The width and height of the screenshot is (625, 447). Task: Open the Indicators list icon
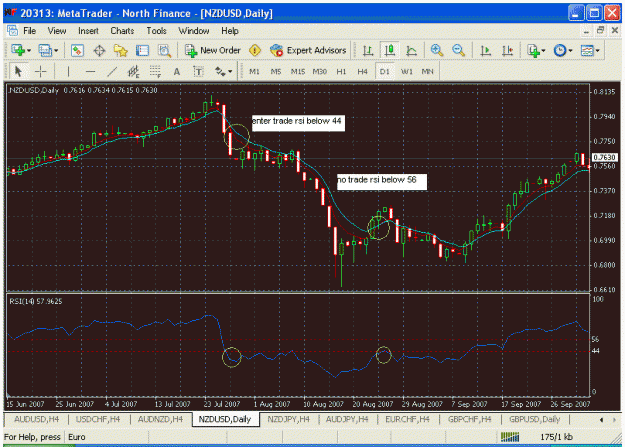pos(533,51)
